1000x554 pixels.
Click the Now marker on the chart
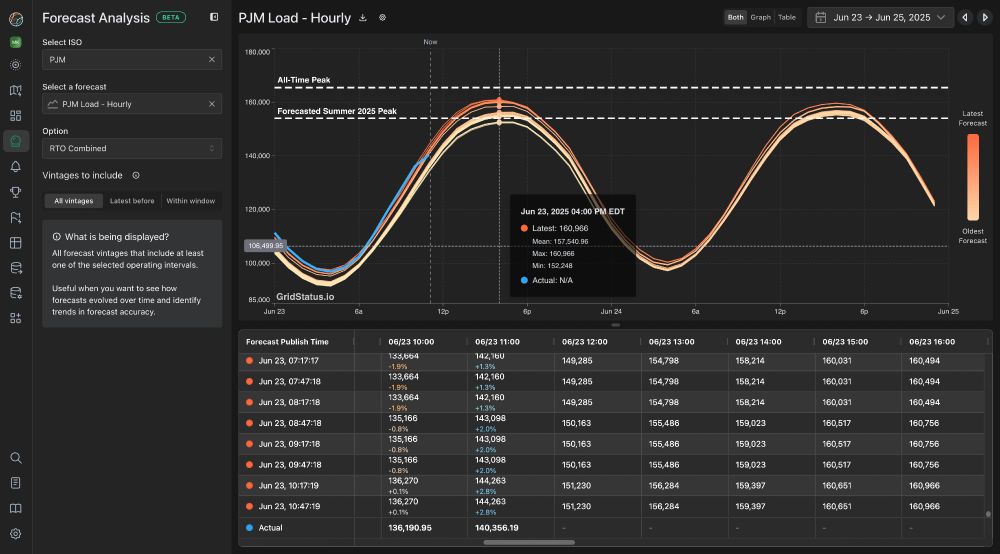click(x=430, y=42)
